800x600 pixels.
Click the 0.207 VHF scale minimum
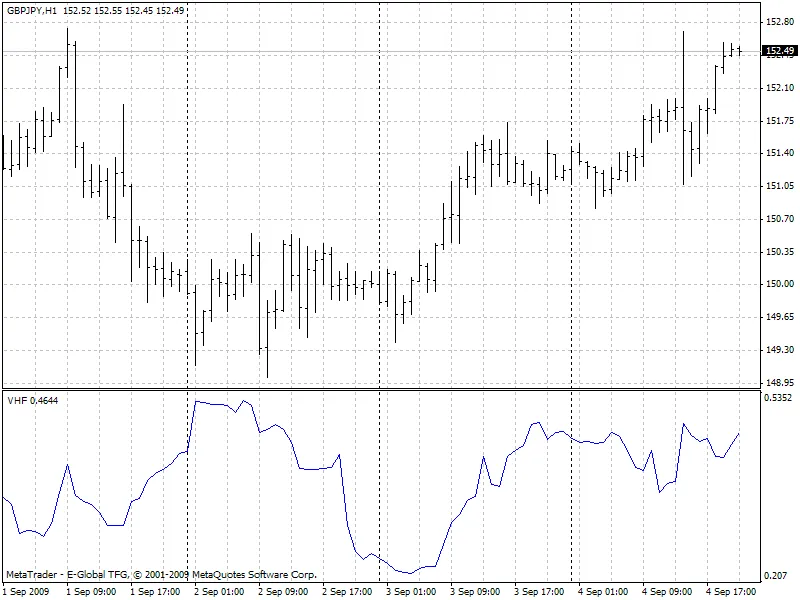[x=776, y=577]
